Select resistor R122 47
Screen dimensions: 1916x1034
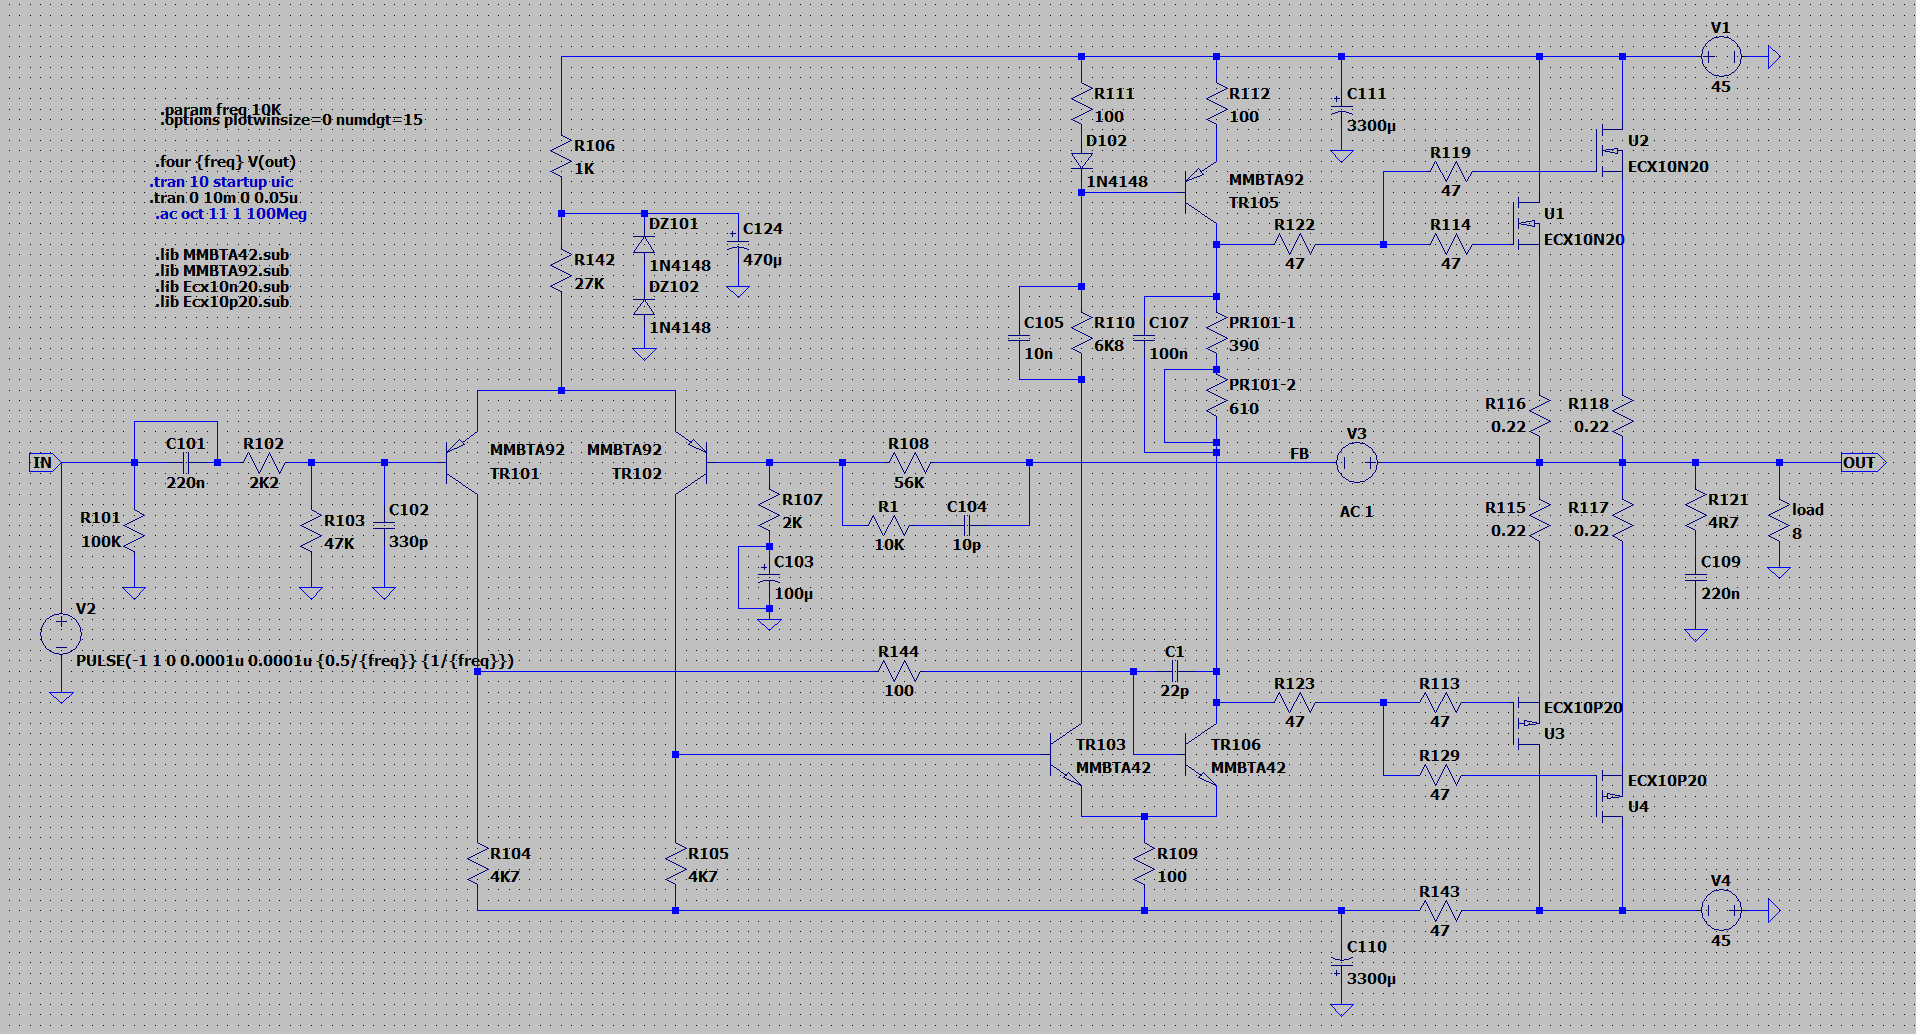[x=1294, y=244]
